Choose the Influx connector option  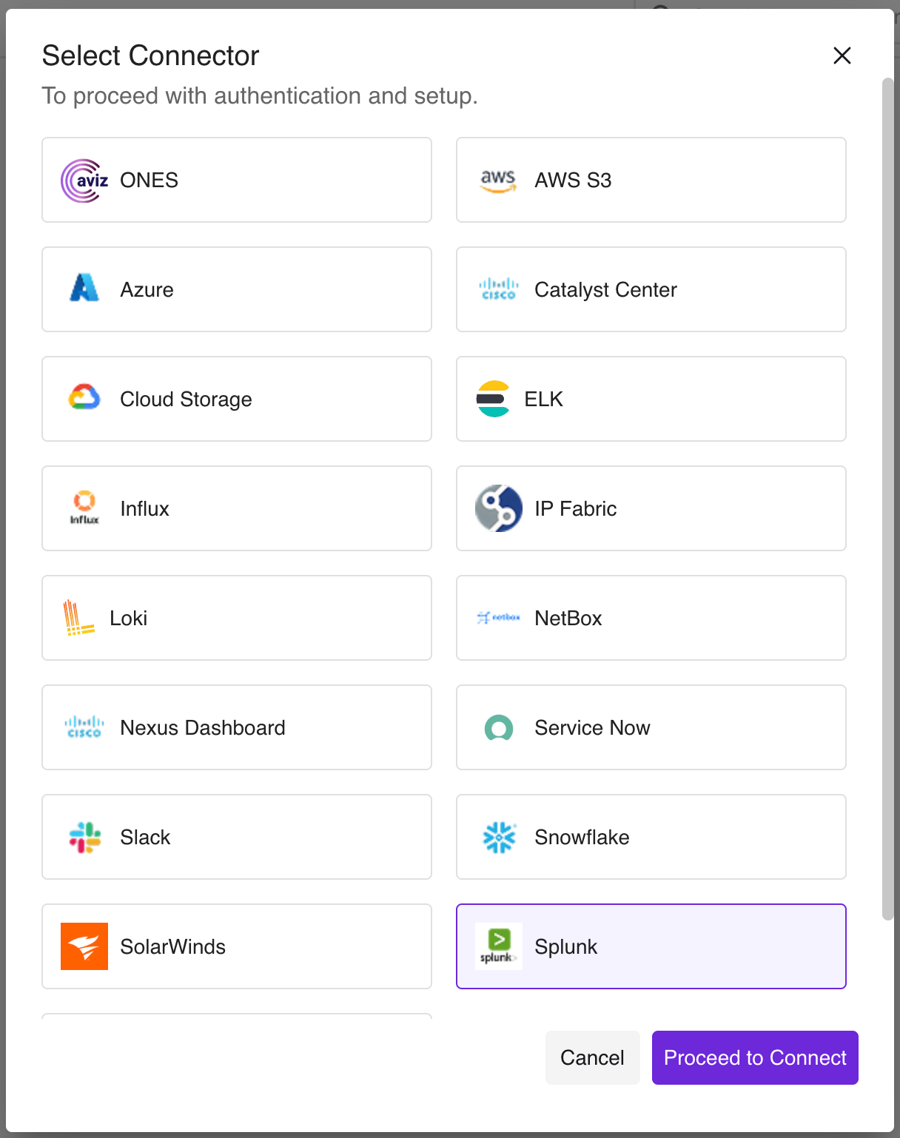[236, 509]
